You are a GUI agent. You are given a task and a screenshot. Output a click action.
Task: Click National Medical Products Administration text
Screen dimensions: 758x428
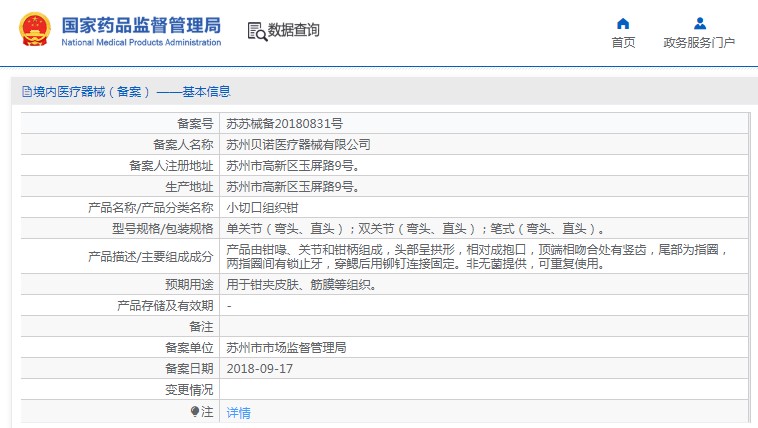click(141, 43)
